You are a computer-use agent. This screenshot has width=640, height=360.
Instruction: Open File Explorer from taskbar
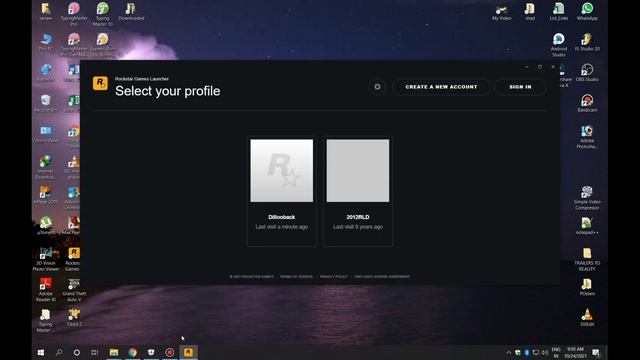click(114, 352)
